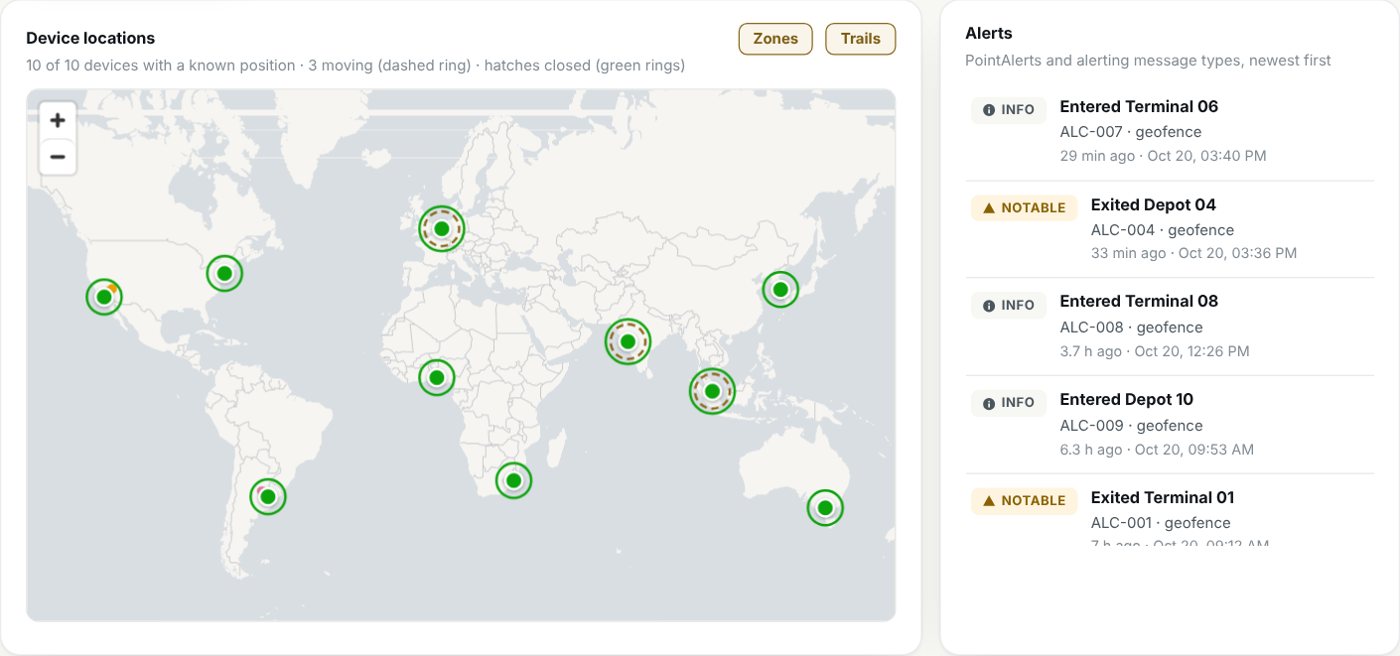Image resolution: width=1400 pixels, height=656 pixels.
Task: Click the INFO badge beside Entered Depot 10
Action: coord(1009,403)
